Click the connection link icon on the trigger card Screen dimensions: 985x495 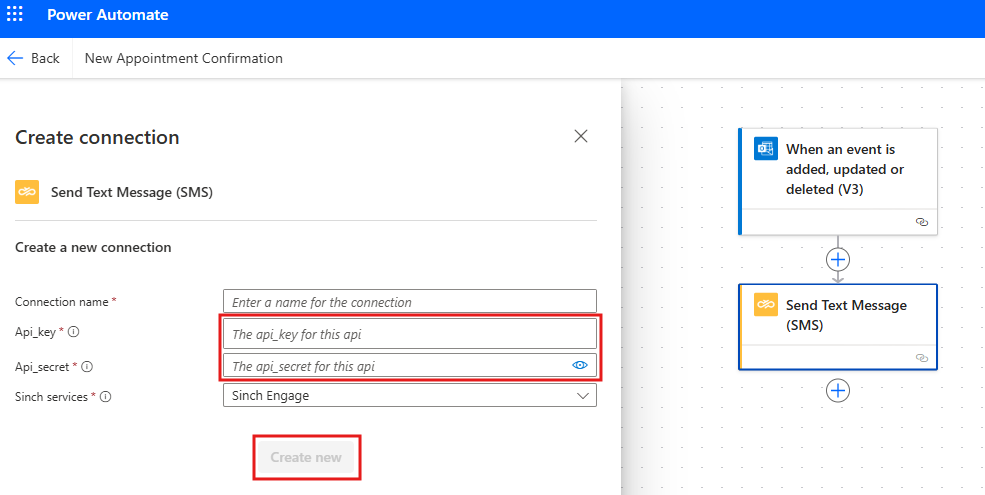[922, 222]
